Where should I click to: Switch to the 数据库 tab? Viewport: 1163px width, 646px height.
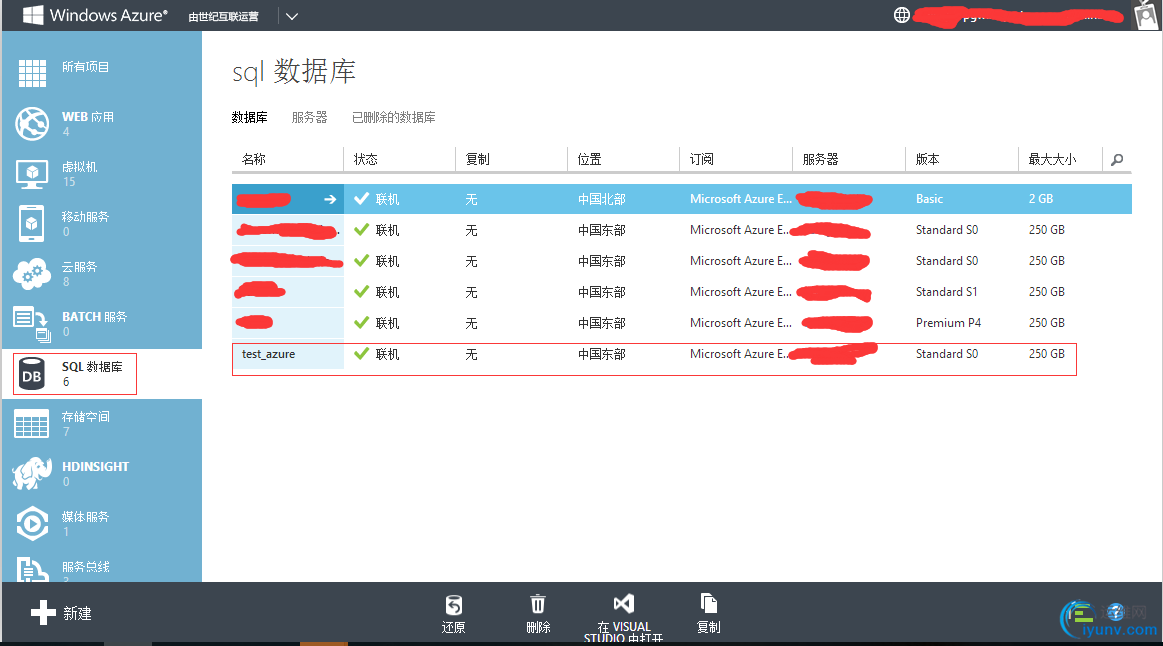tap(249, 117)
